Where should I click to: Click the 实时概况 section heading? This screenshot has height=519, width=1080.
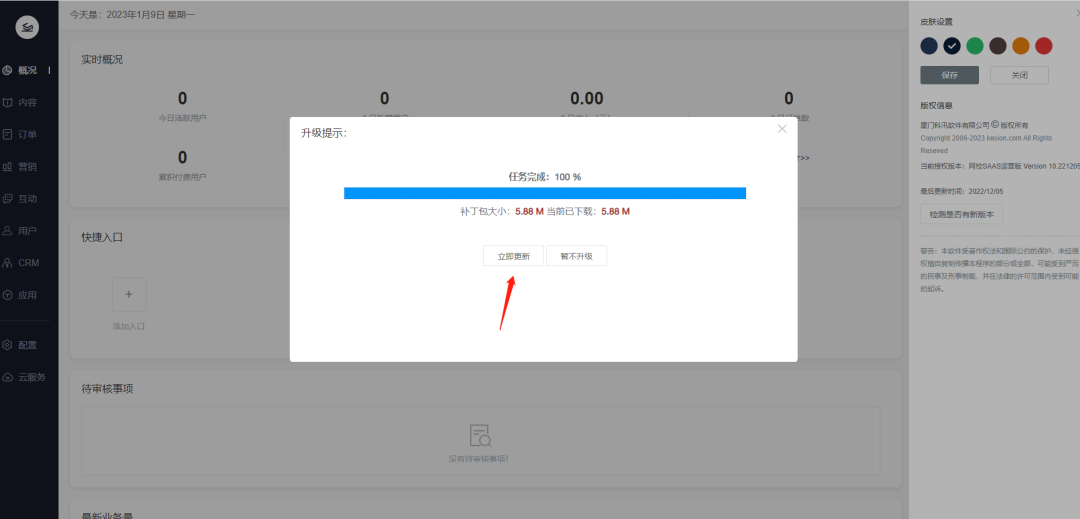pyautogui.click(x=102, y=59)
